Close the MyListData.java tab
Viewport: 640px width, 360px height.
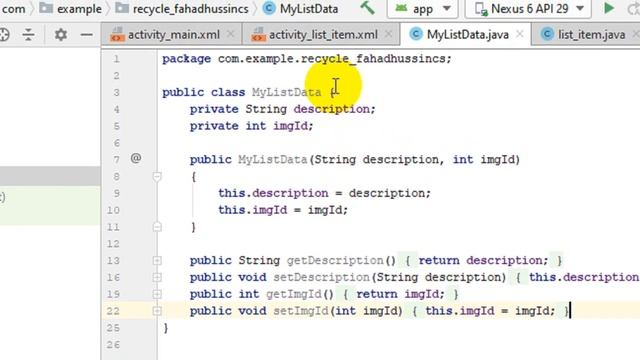click(520, 35)
